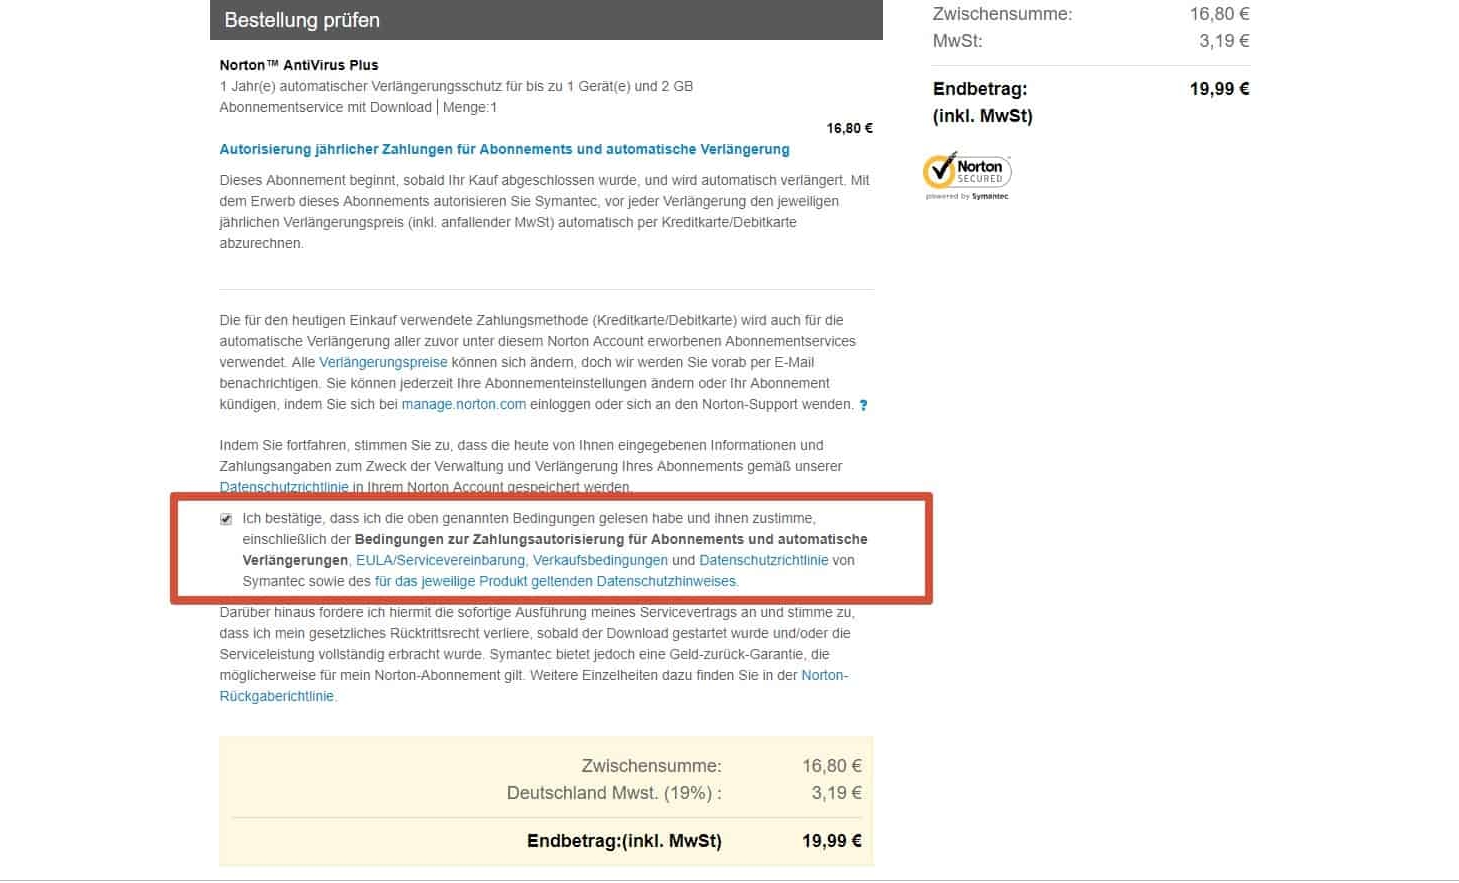1459x883 pixels.
Task: Open Datenschutzrichtlinie link after 'gemäß unserer'
Action: click(284, 487)
